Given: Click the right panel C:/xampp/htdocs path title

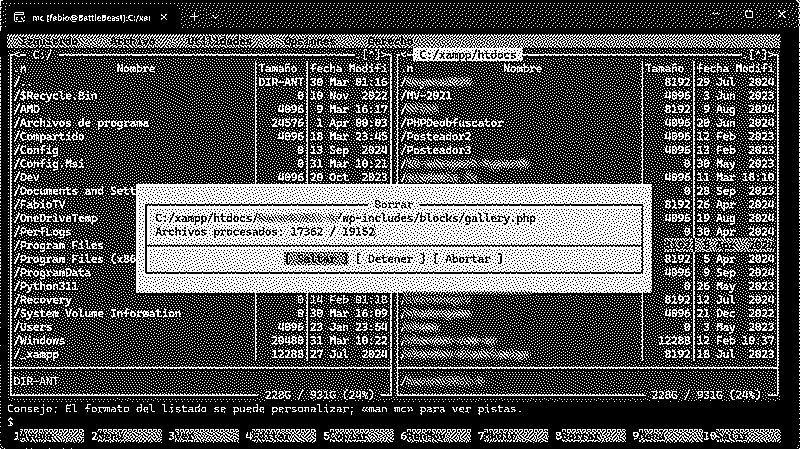Looking at the screenshot, I should 467,54.
